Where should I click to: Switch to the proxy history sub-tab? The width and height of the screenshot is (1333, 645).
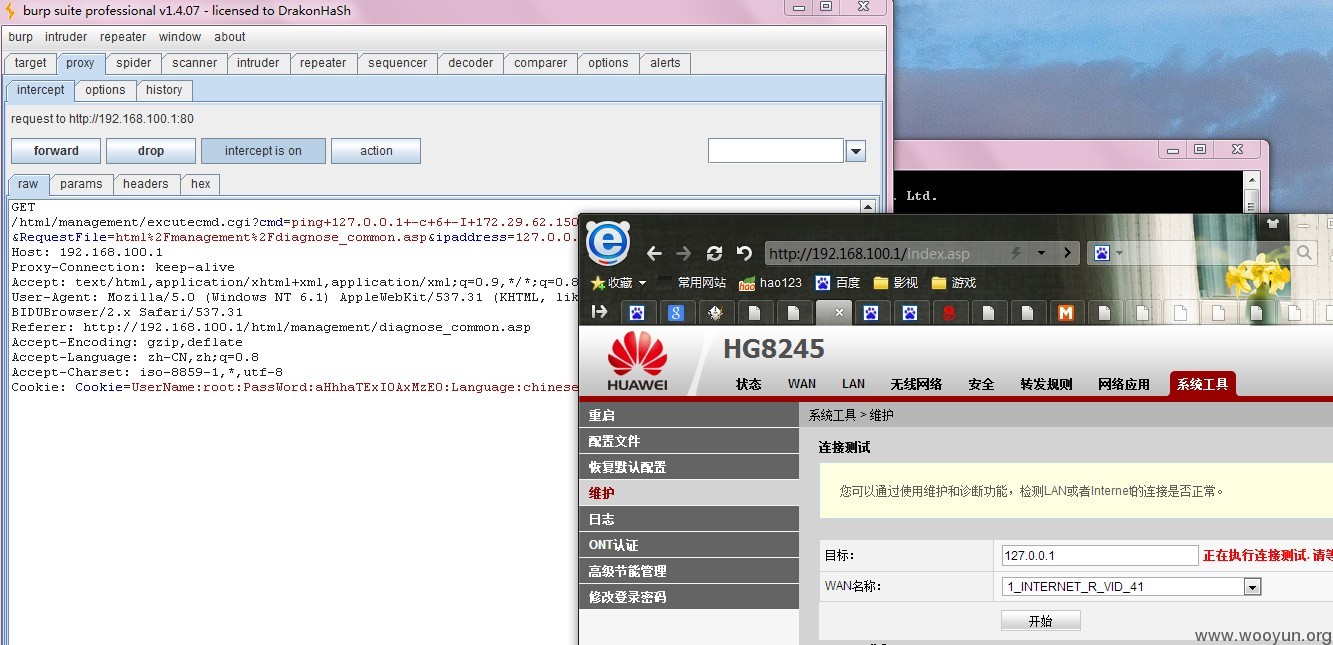[164, 90]
